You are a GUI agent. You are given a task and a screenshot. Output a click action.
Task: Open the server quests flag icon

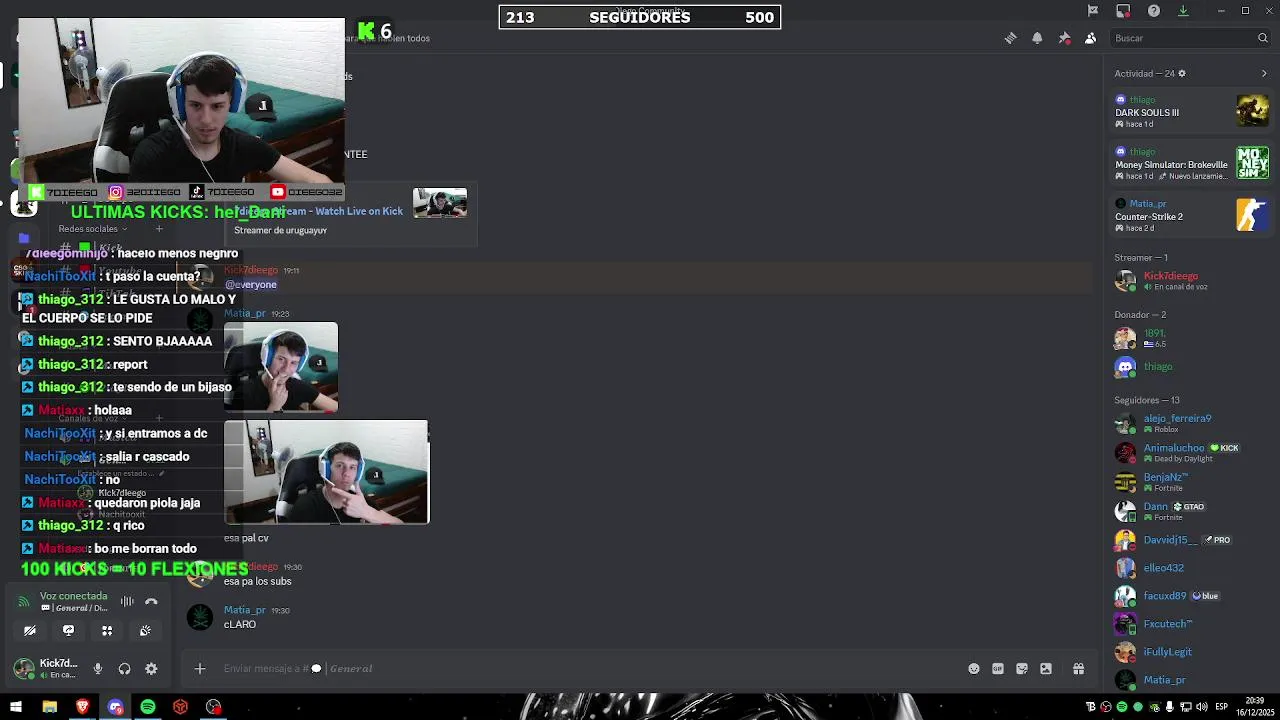coord(1092,11)
